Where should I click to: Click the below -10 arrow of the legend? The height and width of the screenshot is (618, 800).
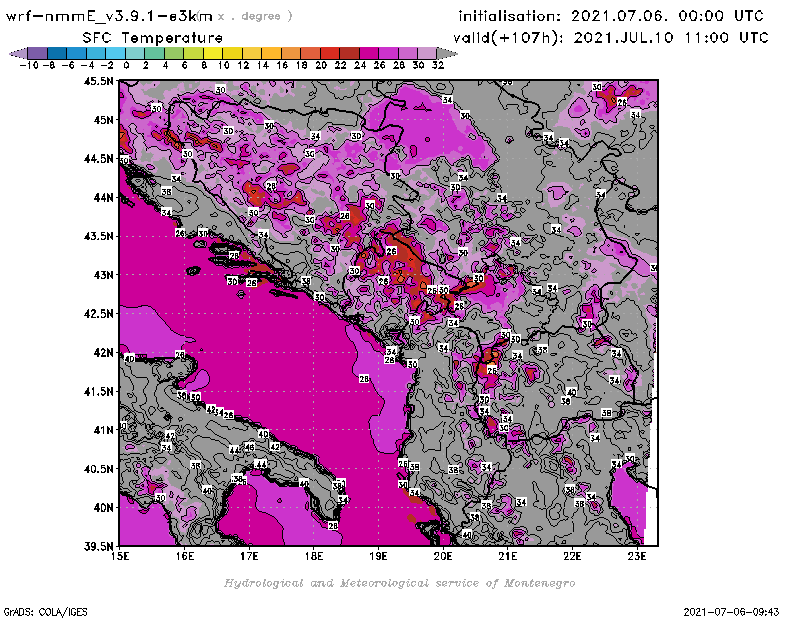18,53
